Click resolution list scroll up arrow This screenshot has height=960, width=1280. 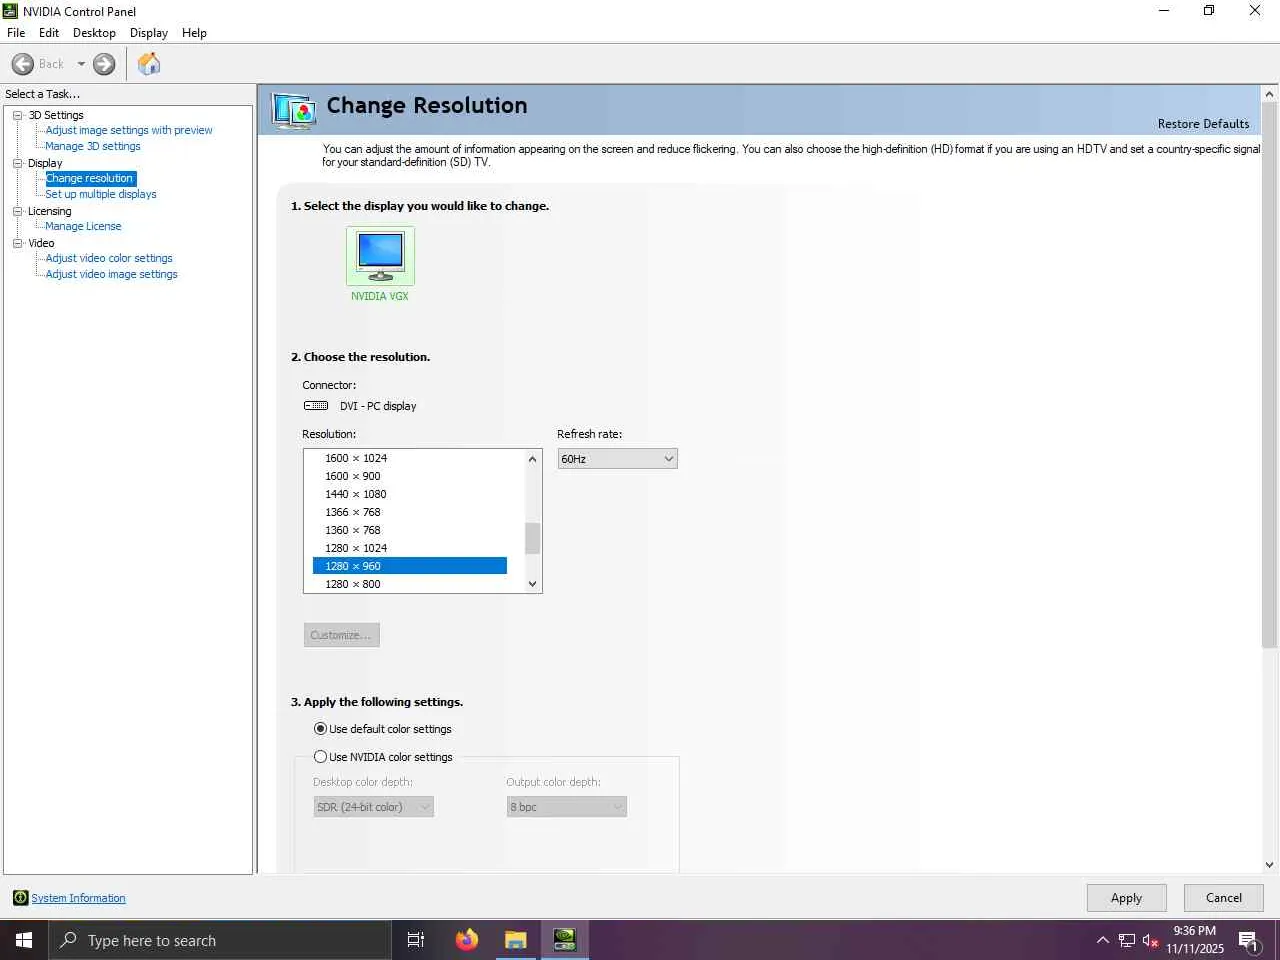coord(533,459)
